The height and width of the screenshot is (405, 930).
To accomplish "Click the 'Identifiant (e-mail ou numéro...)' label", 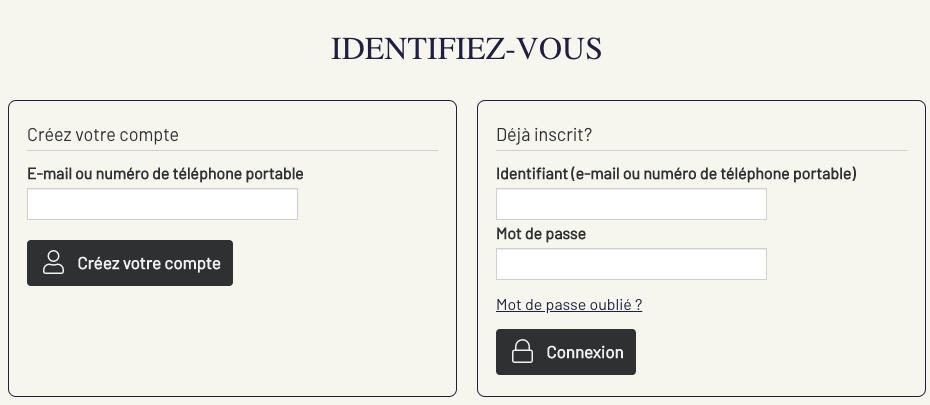I will point(676,174).
